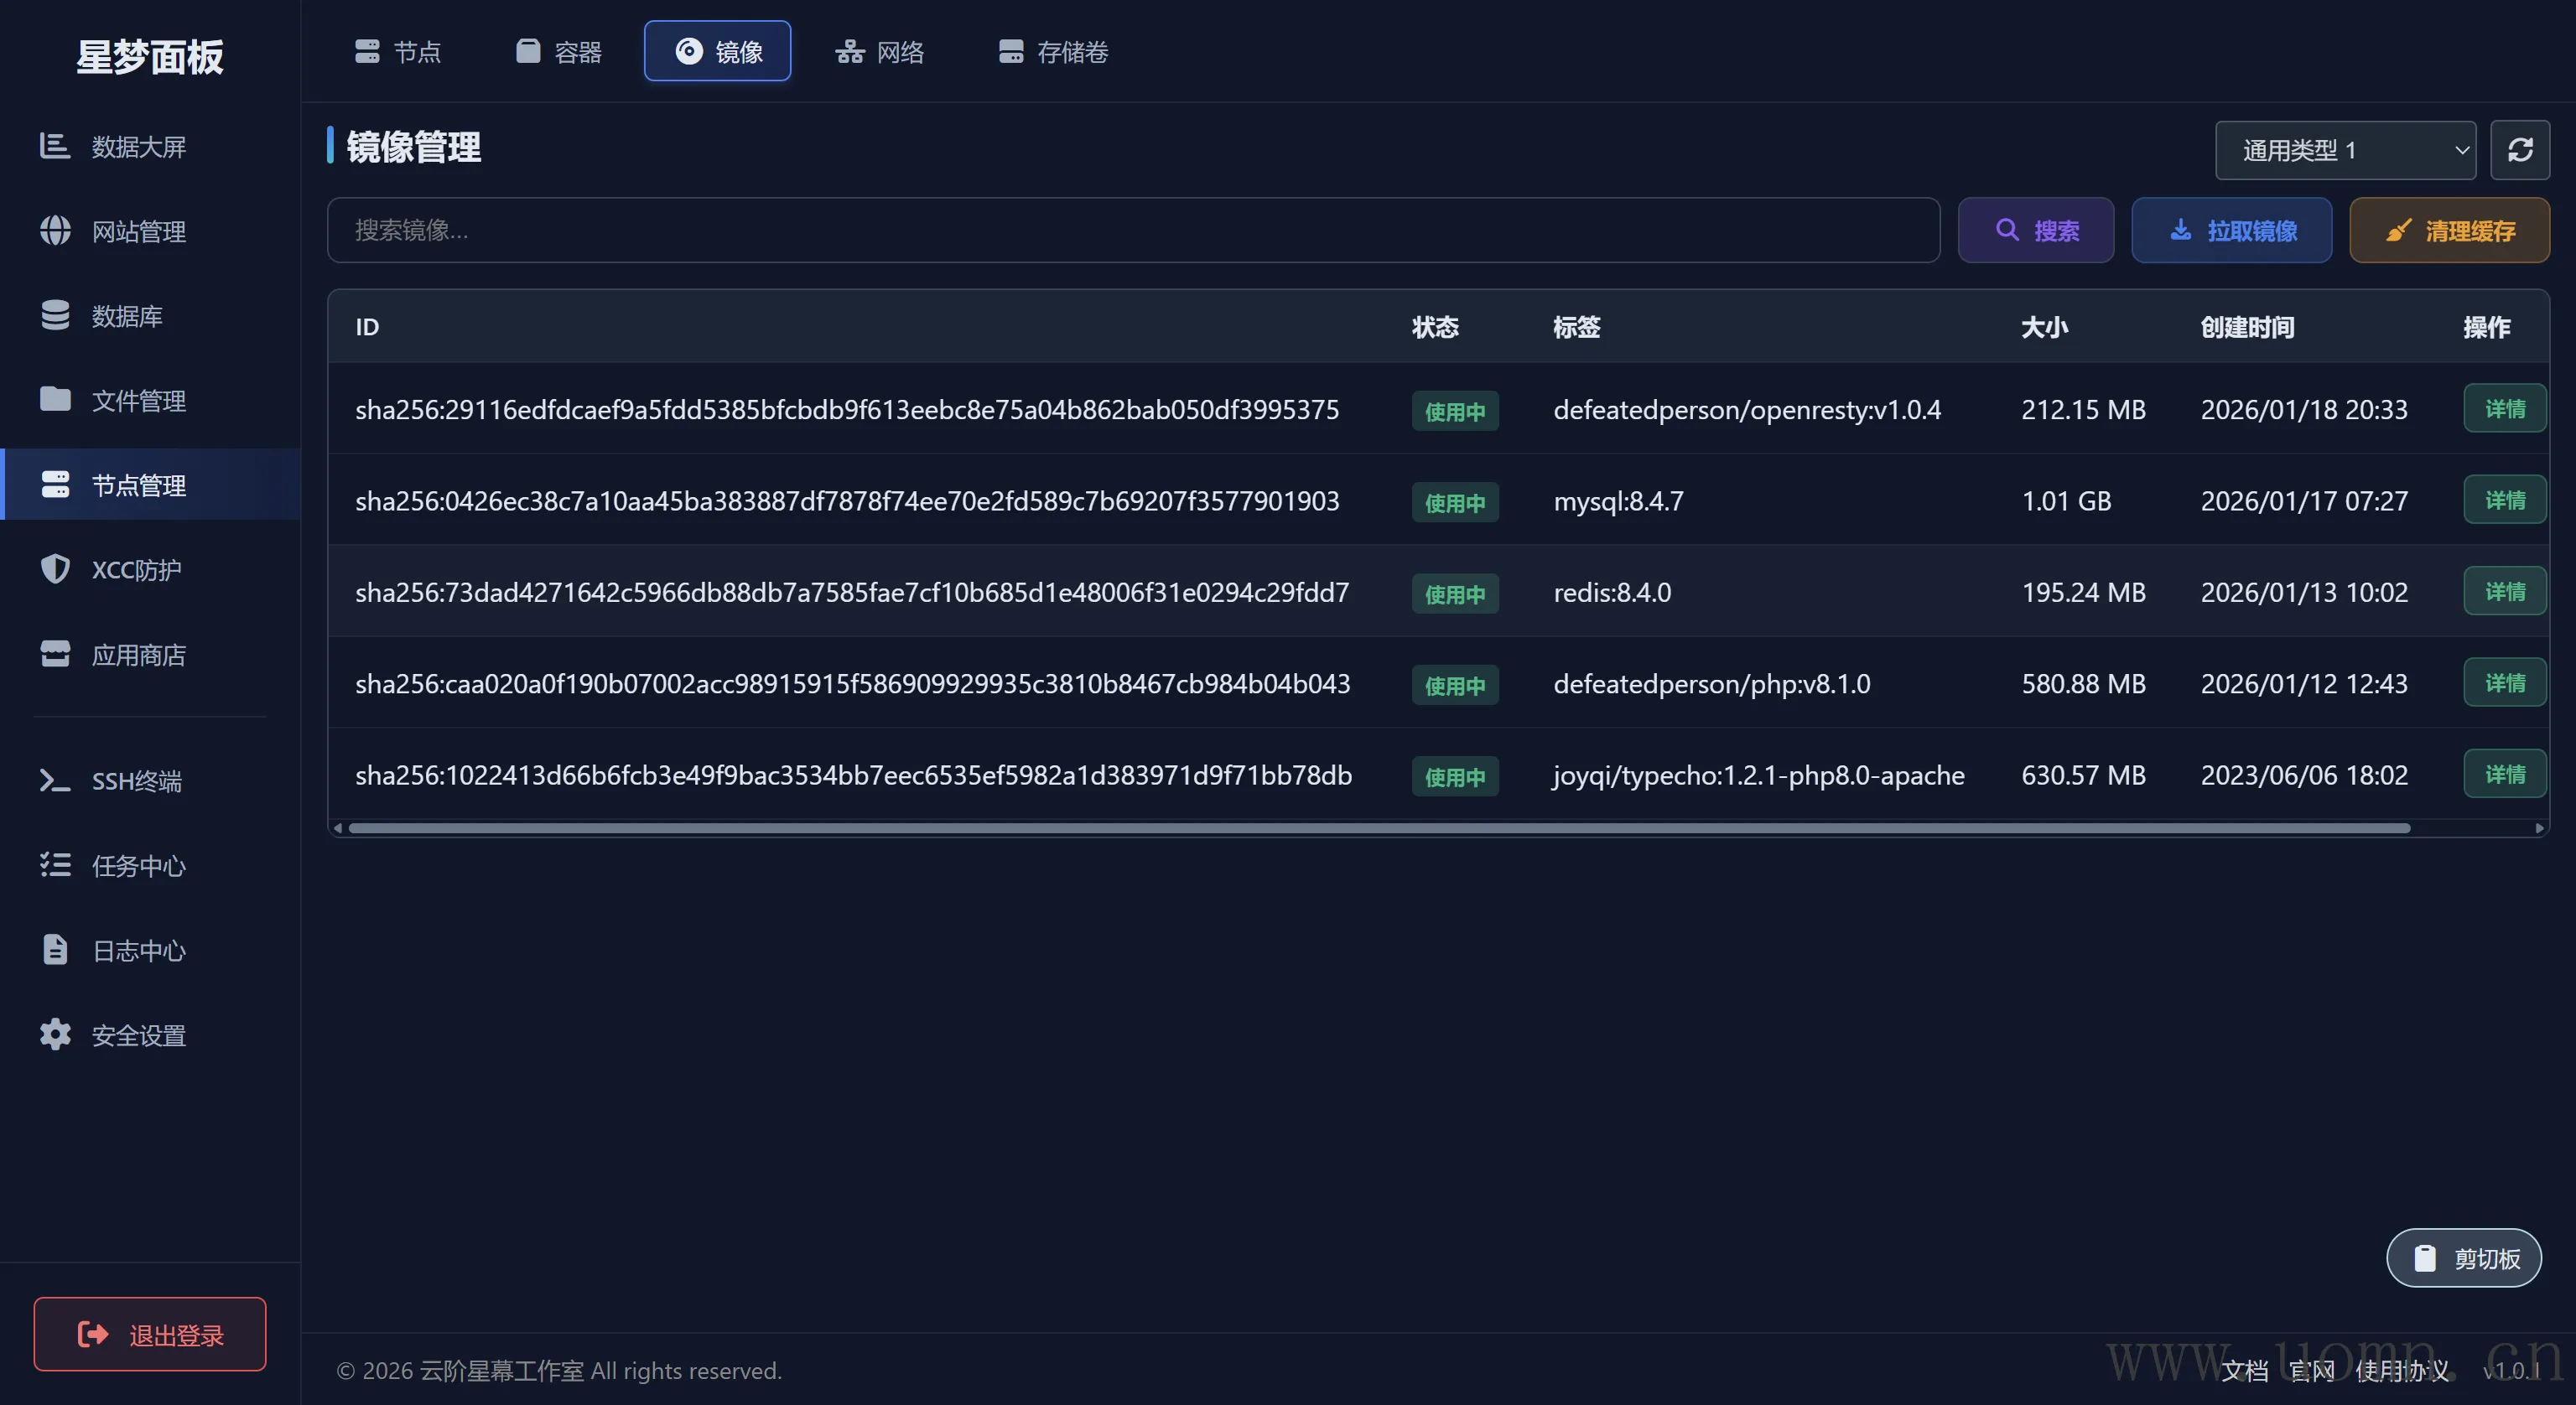Open 文件管理 via the folder icon
2576x1405 pixels.
click(56, 400)
